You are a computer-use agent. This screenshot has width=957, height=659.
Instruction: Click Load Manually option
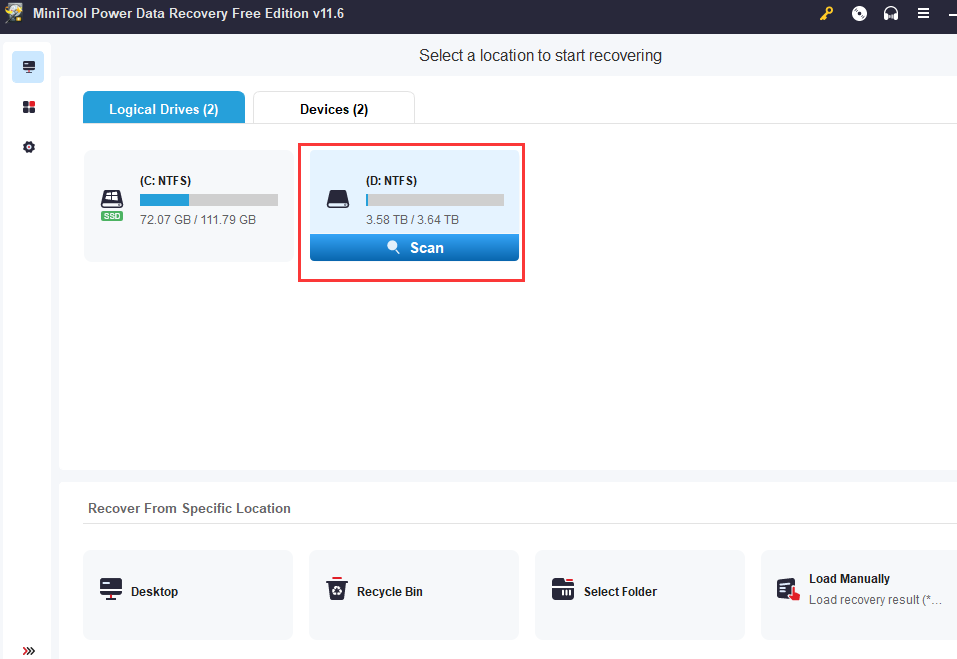859,595
